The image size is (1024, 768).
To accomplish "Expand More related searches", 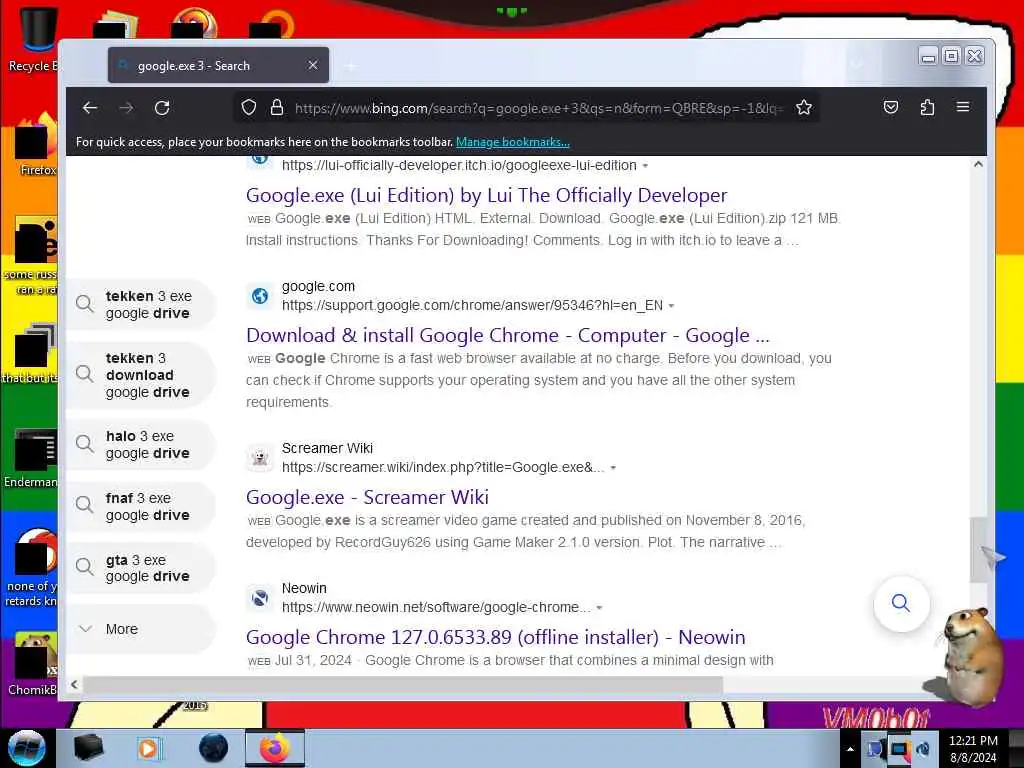I will tap(140, 629).
